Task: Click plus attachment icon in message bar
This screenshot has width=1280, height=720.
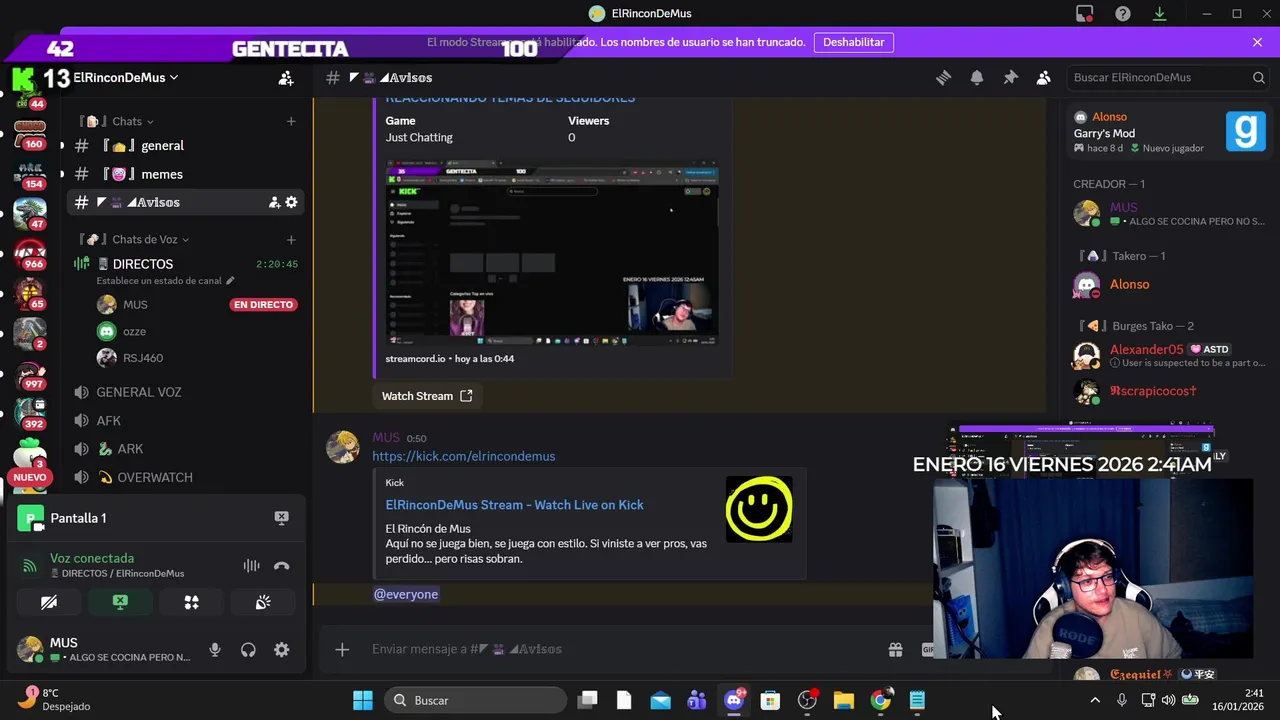Action: [x=342, y=649]
